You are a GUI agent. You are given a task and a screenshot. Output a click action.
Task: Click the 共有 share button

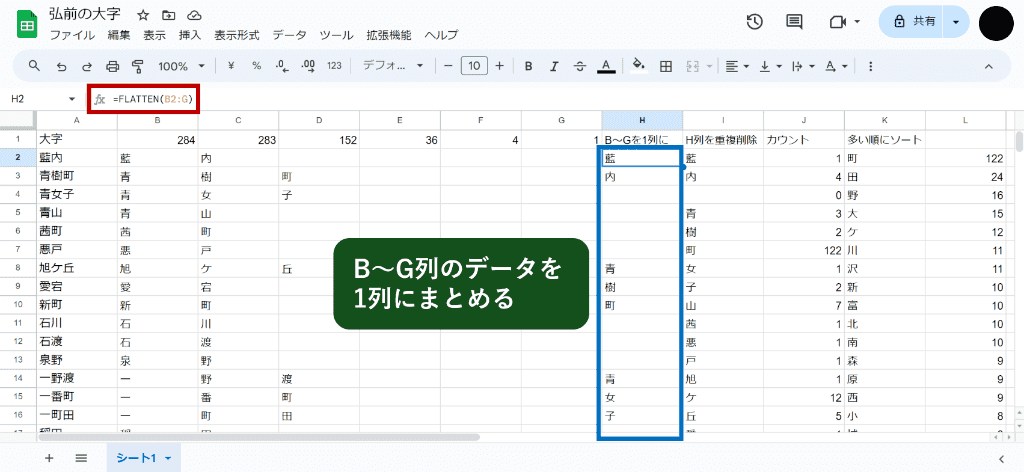pos(913,22)
